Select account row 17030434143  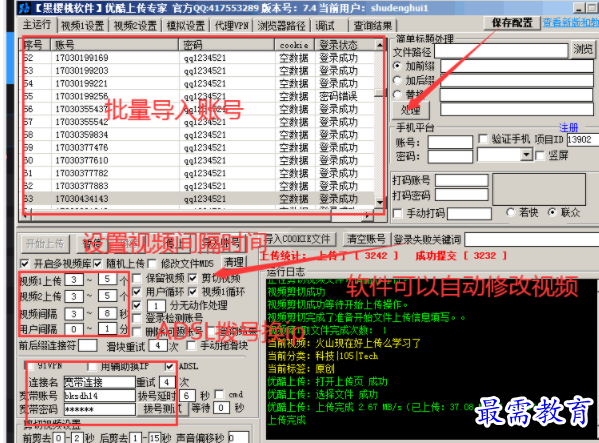(198, 199)
